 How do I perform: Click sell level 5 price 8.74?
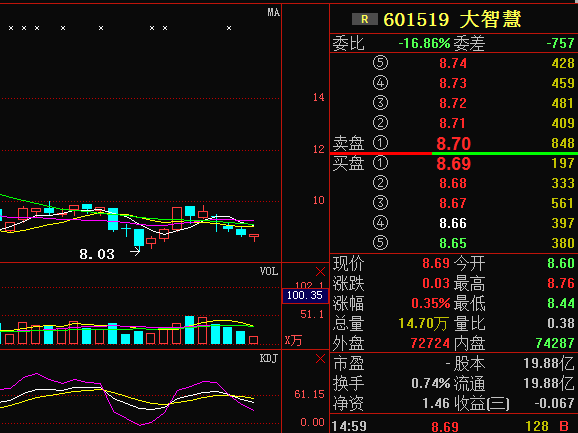pos(453,63)
